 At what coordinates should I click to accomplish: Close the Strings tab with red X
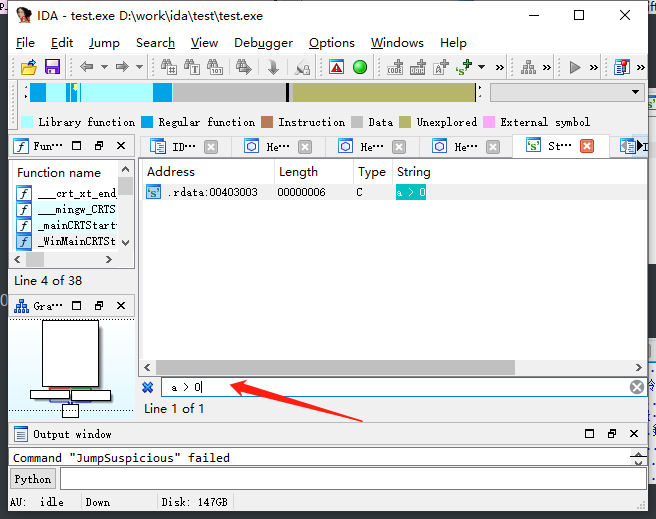[587, 146]
